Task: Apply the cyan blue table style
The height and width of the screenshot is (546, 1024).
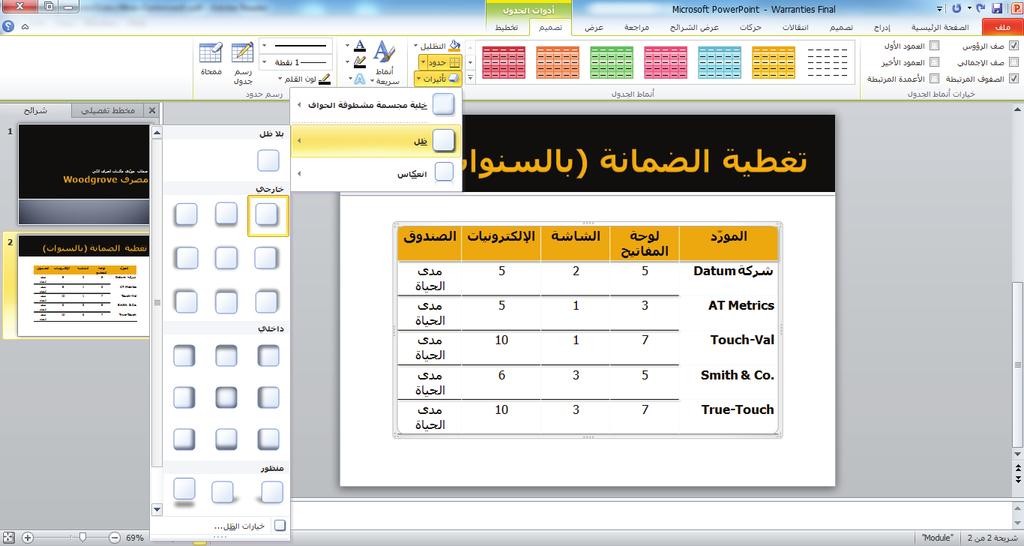Action: pos(719,63)
